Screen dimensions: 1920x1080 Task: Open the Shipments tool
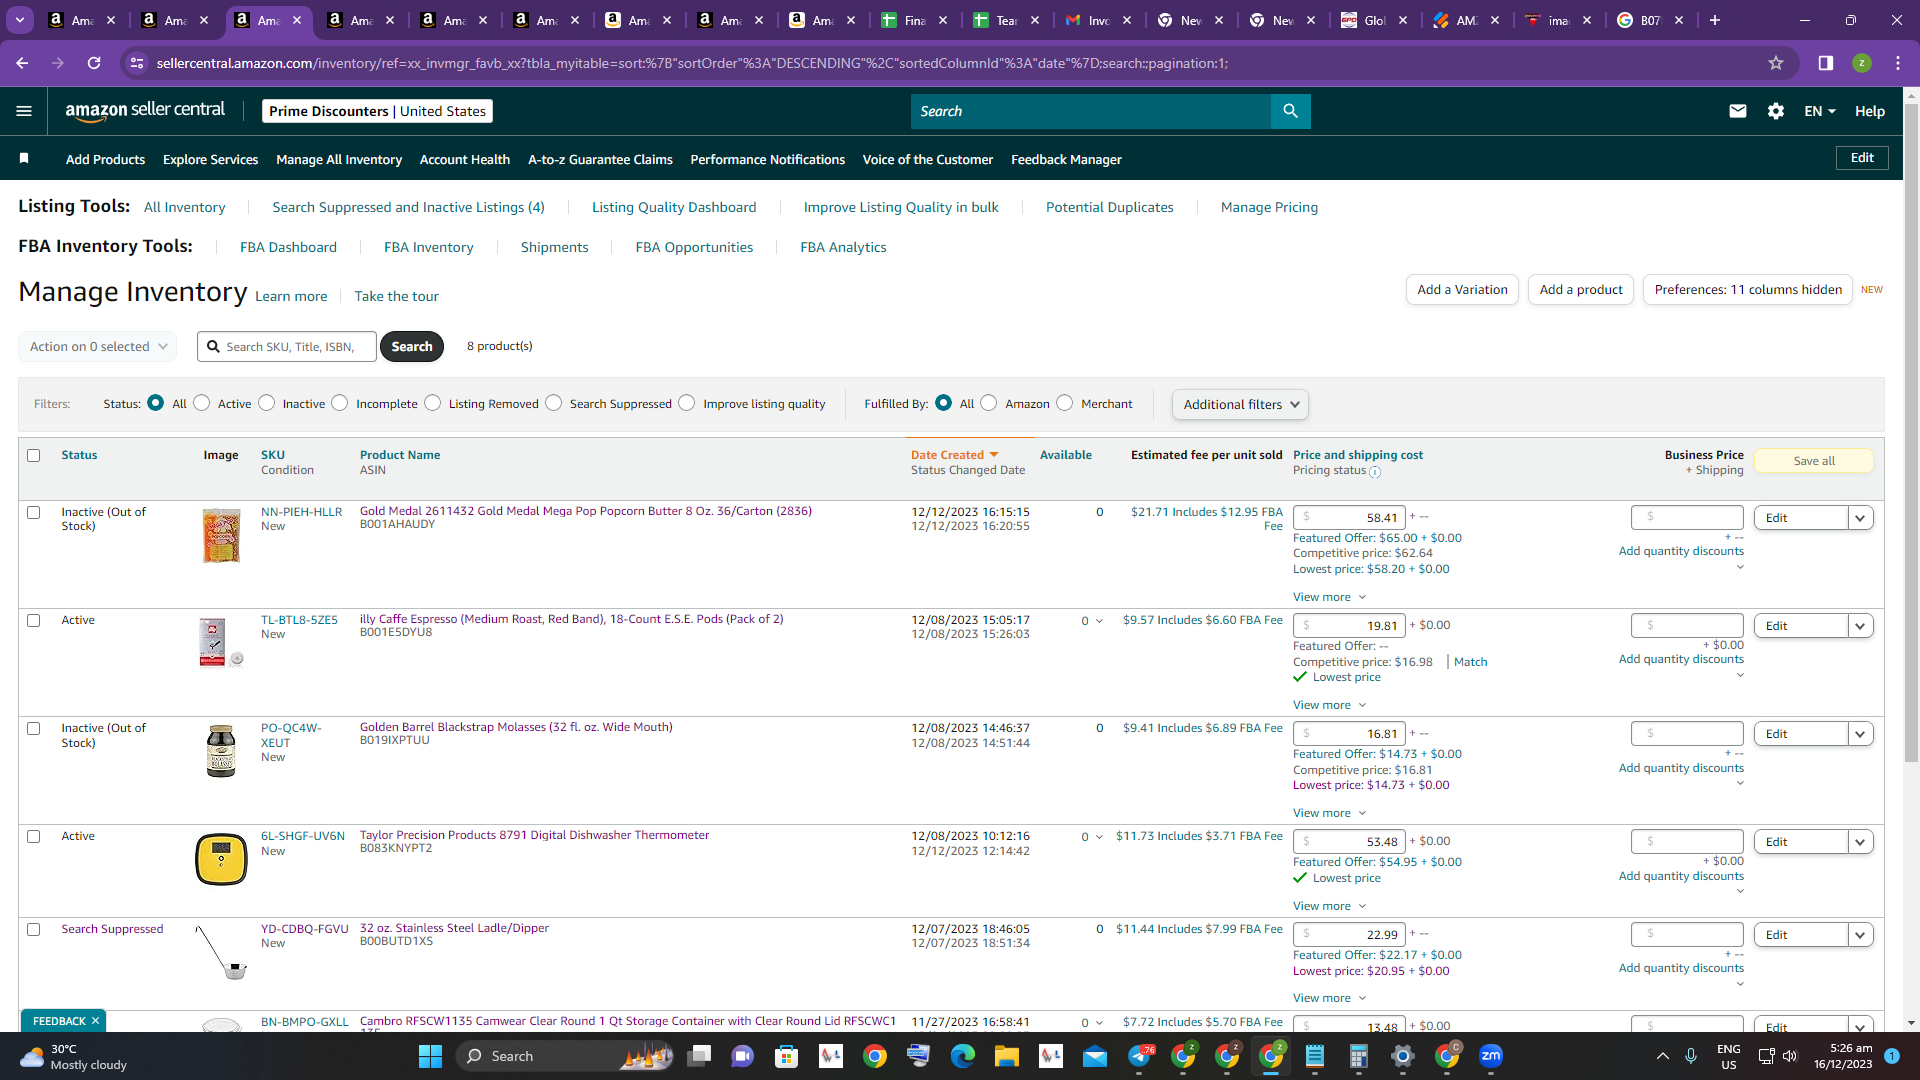point(554,247)
